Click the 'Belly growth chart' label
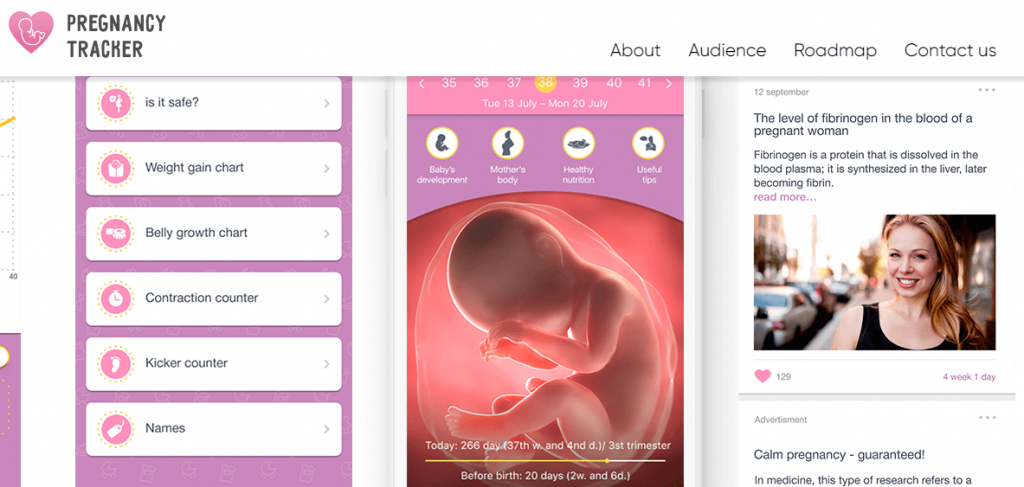 click(197, 233)
